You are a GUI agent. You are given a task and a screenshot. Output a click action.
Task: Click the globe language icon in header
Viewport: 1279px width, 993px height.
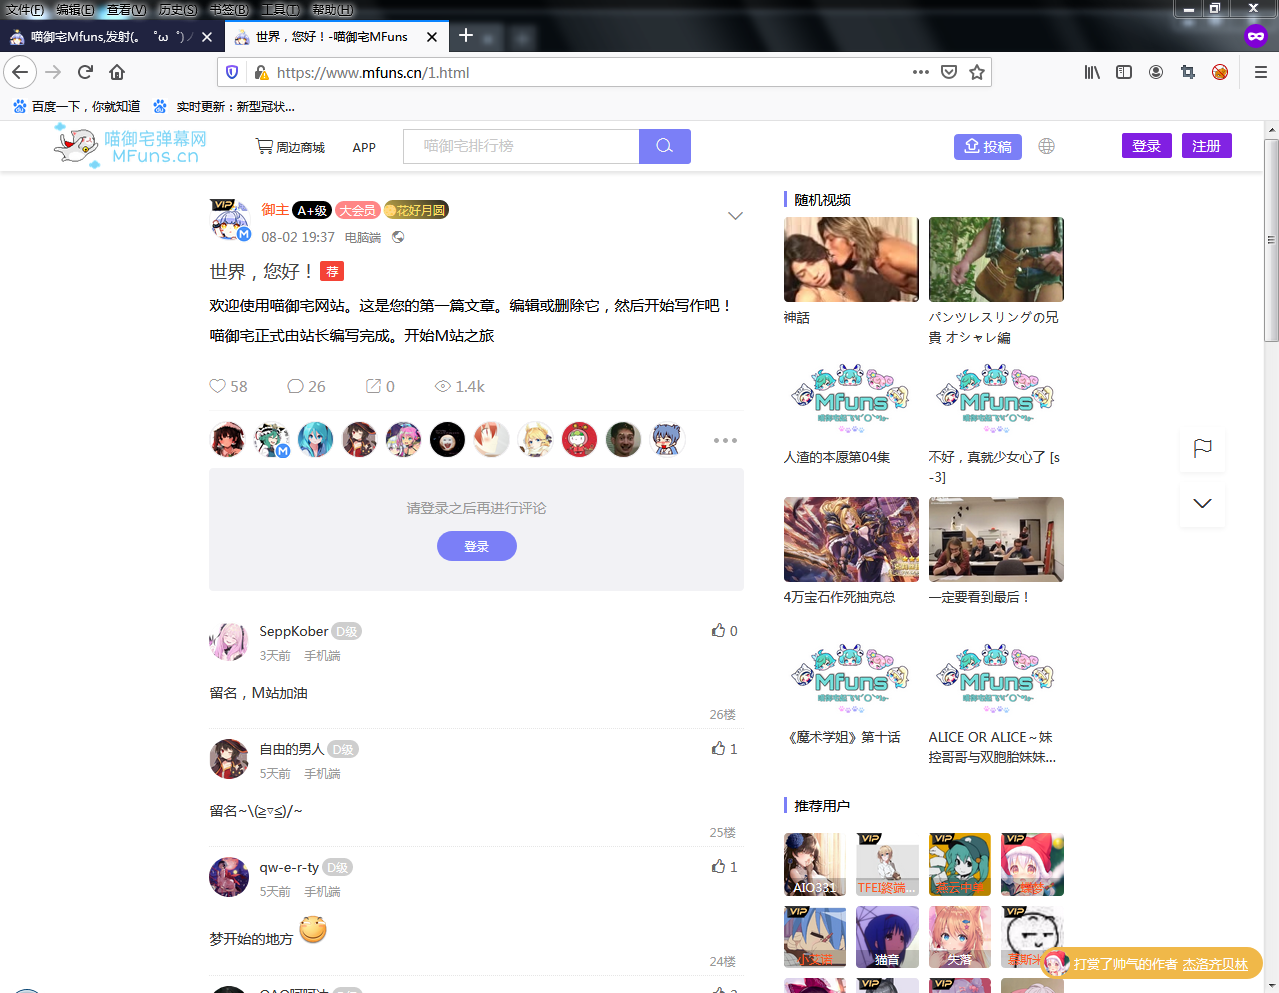click(1046, 146)
